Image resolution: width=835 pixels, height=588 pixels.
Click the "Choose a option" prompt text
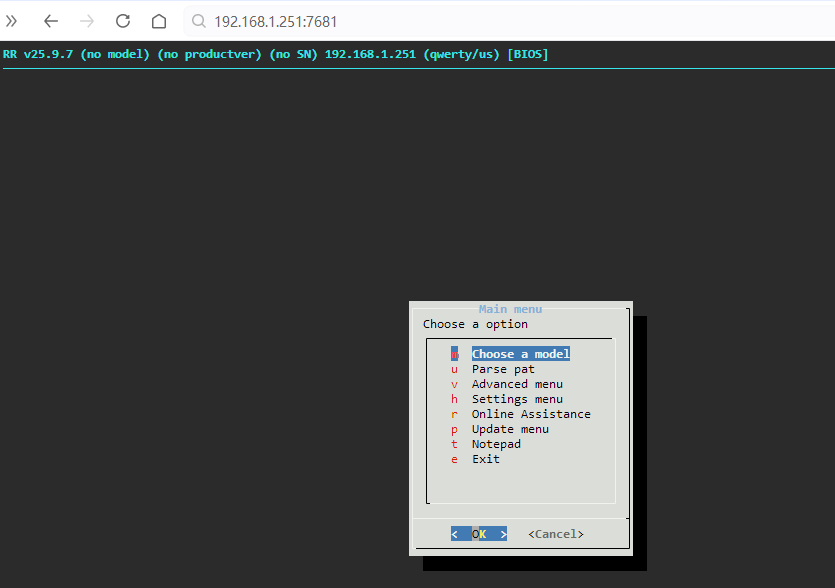[475, 324]
